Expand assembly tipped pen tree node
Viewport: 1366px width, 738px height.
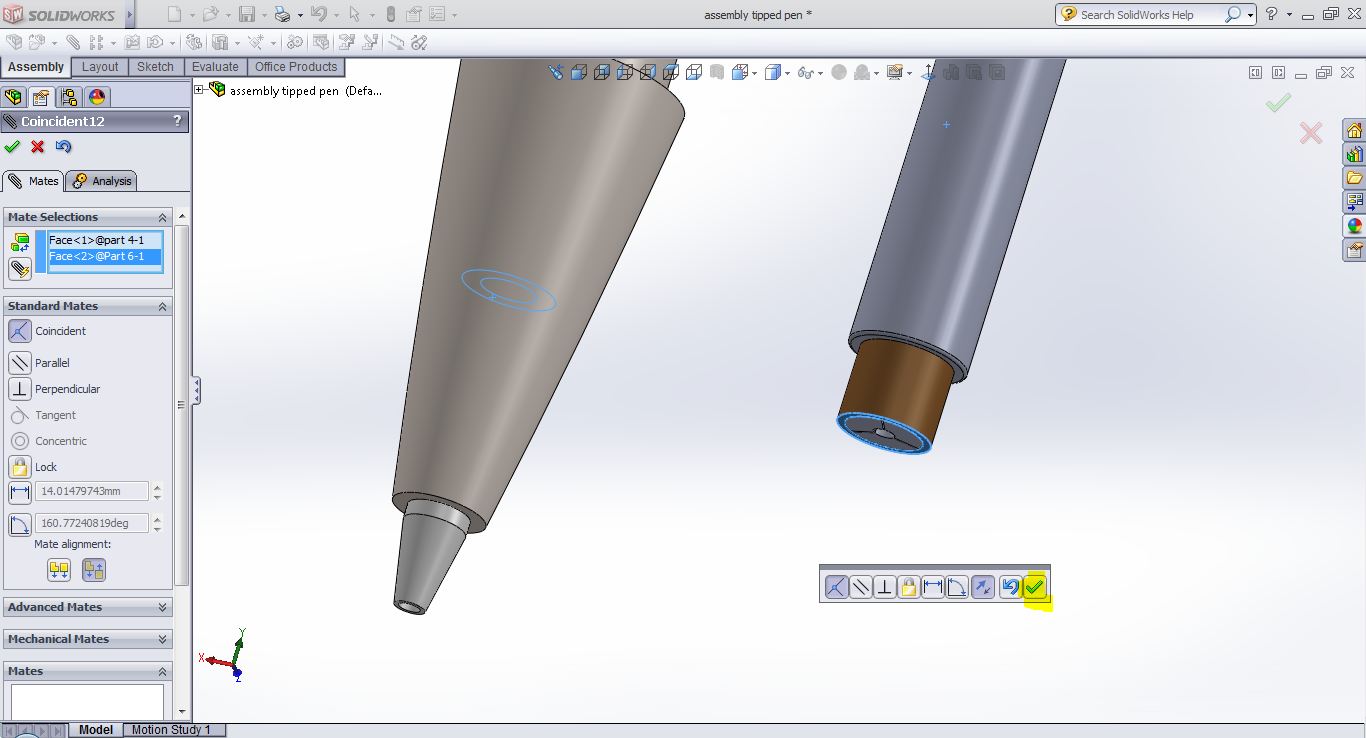click(x=199, y=90)
